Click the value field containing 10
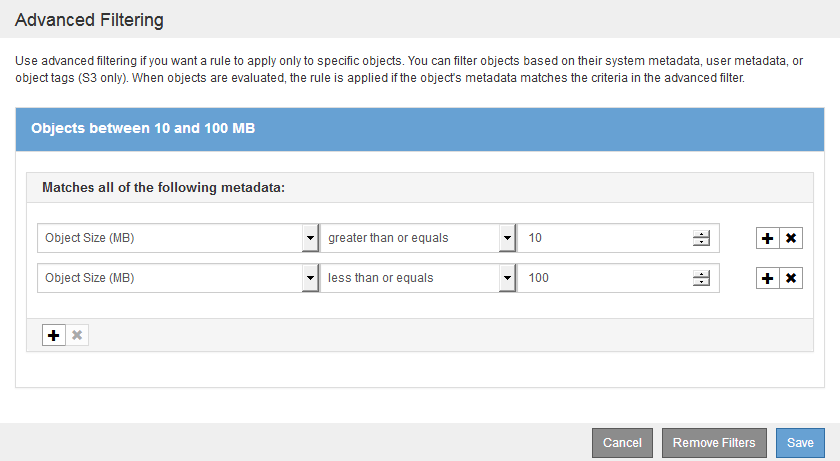This screenshot has height=461, width=840. [605, 238]
